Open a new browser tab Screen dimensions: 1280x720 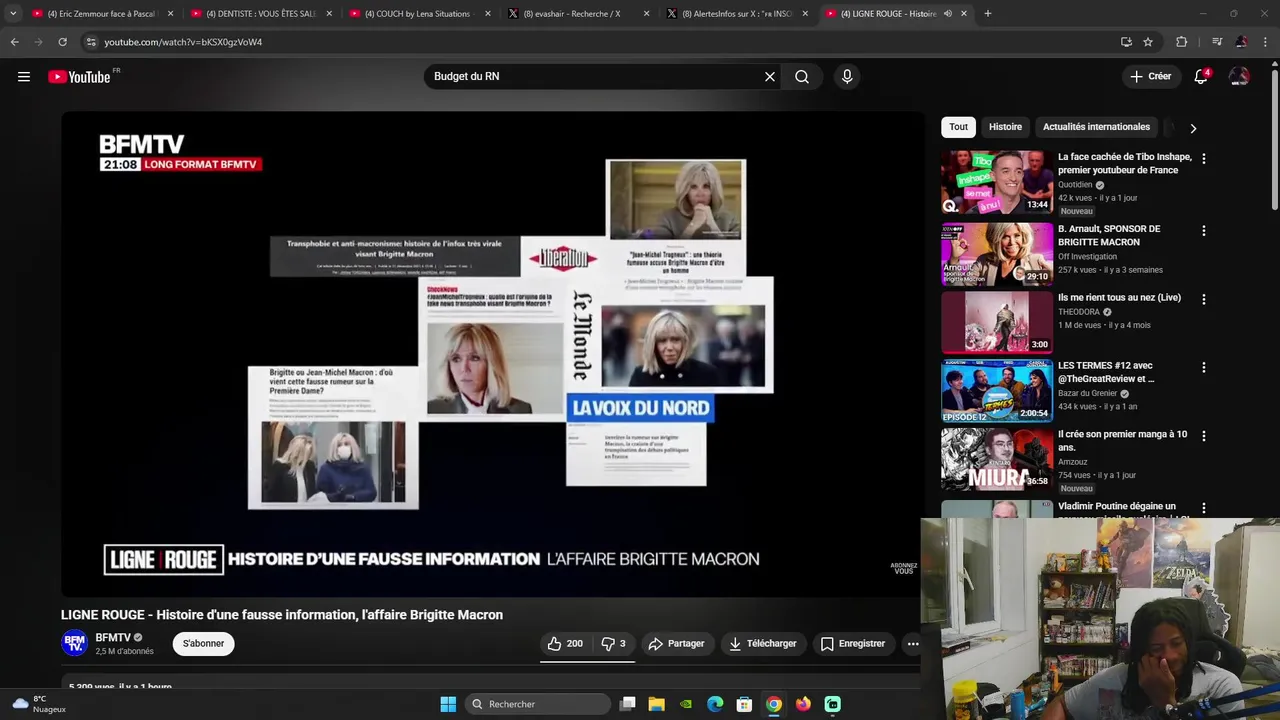pyautogui.click(x=988, y=14)
